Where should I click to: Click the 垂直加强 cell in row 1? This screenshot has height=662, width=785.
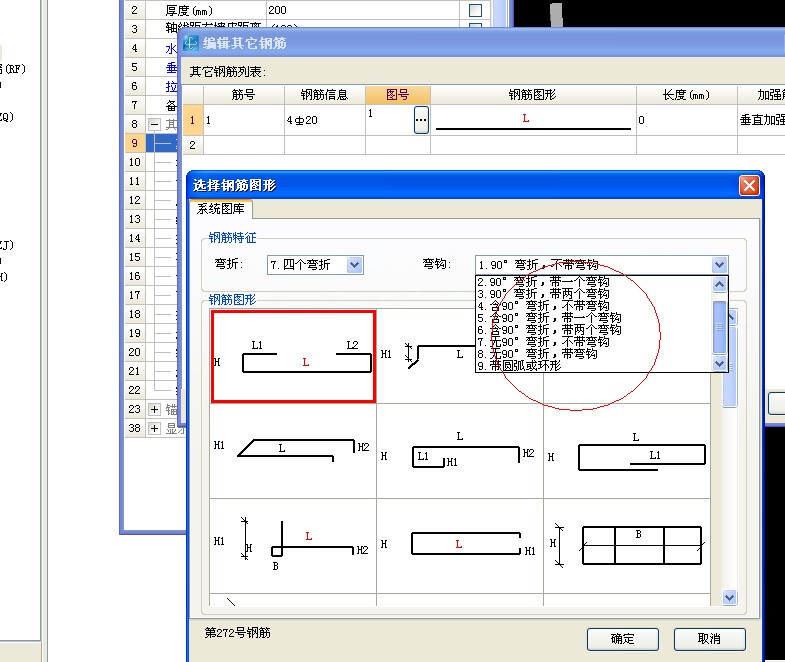click(x=761, y=120)
